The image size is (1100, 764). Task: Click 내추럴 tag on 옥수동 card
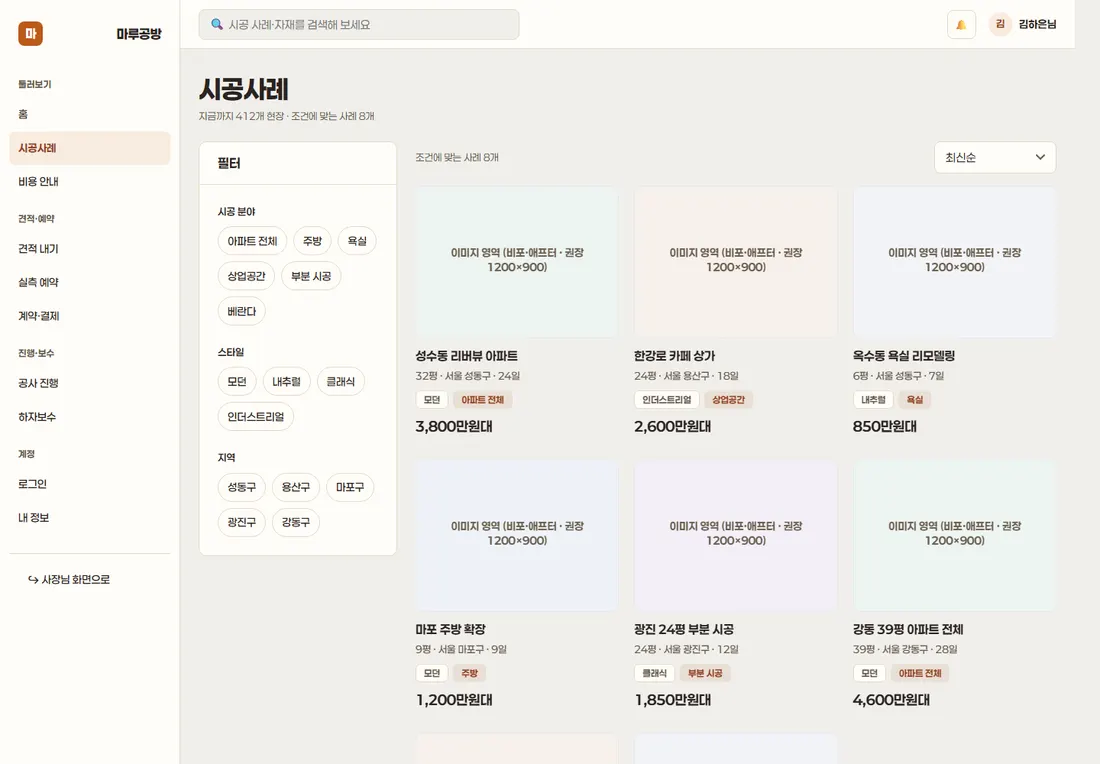873,400
